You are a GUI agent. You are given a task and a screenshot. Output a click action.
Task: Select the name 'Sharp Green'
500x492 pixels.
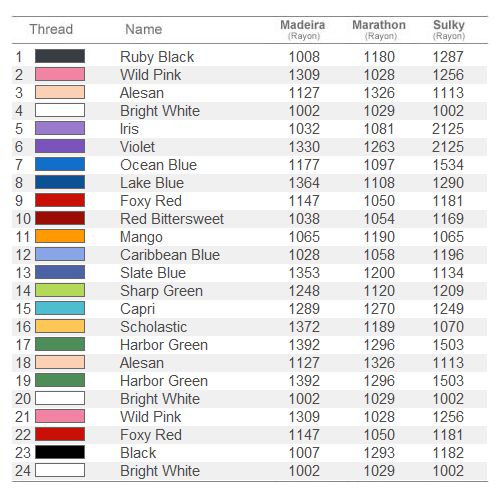pyautogui.click(x=161, y=291)
